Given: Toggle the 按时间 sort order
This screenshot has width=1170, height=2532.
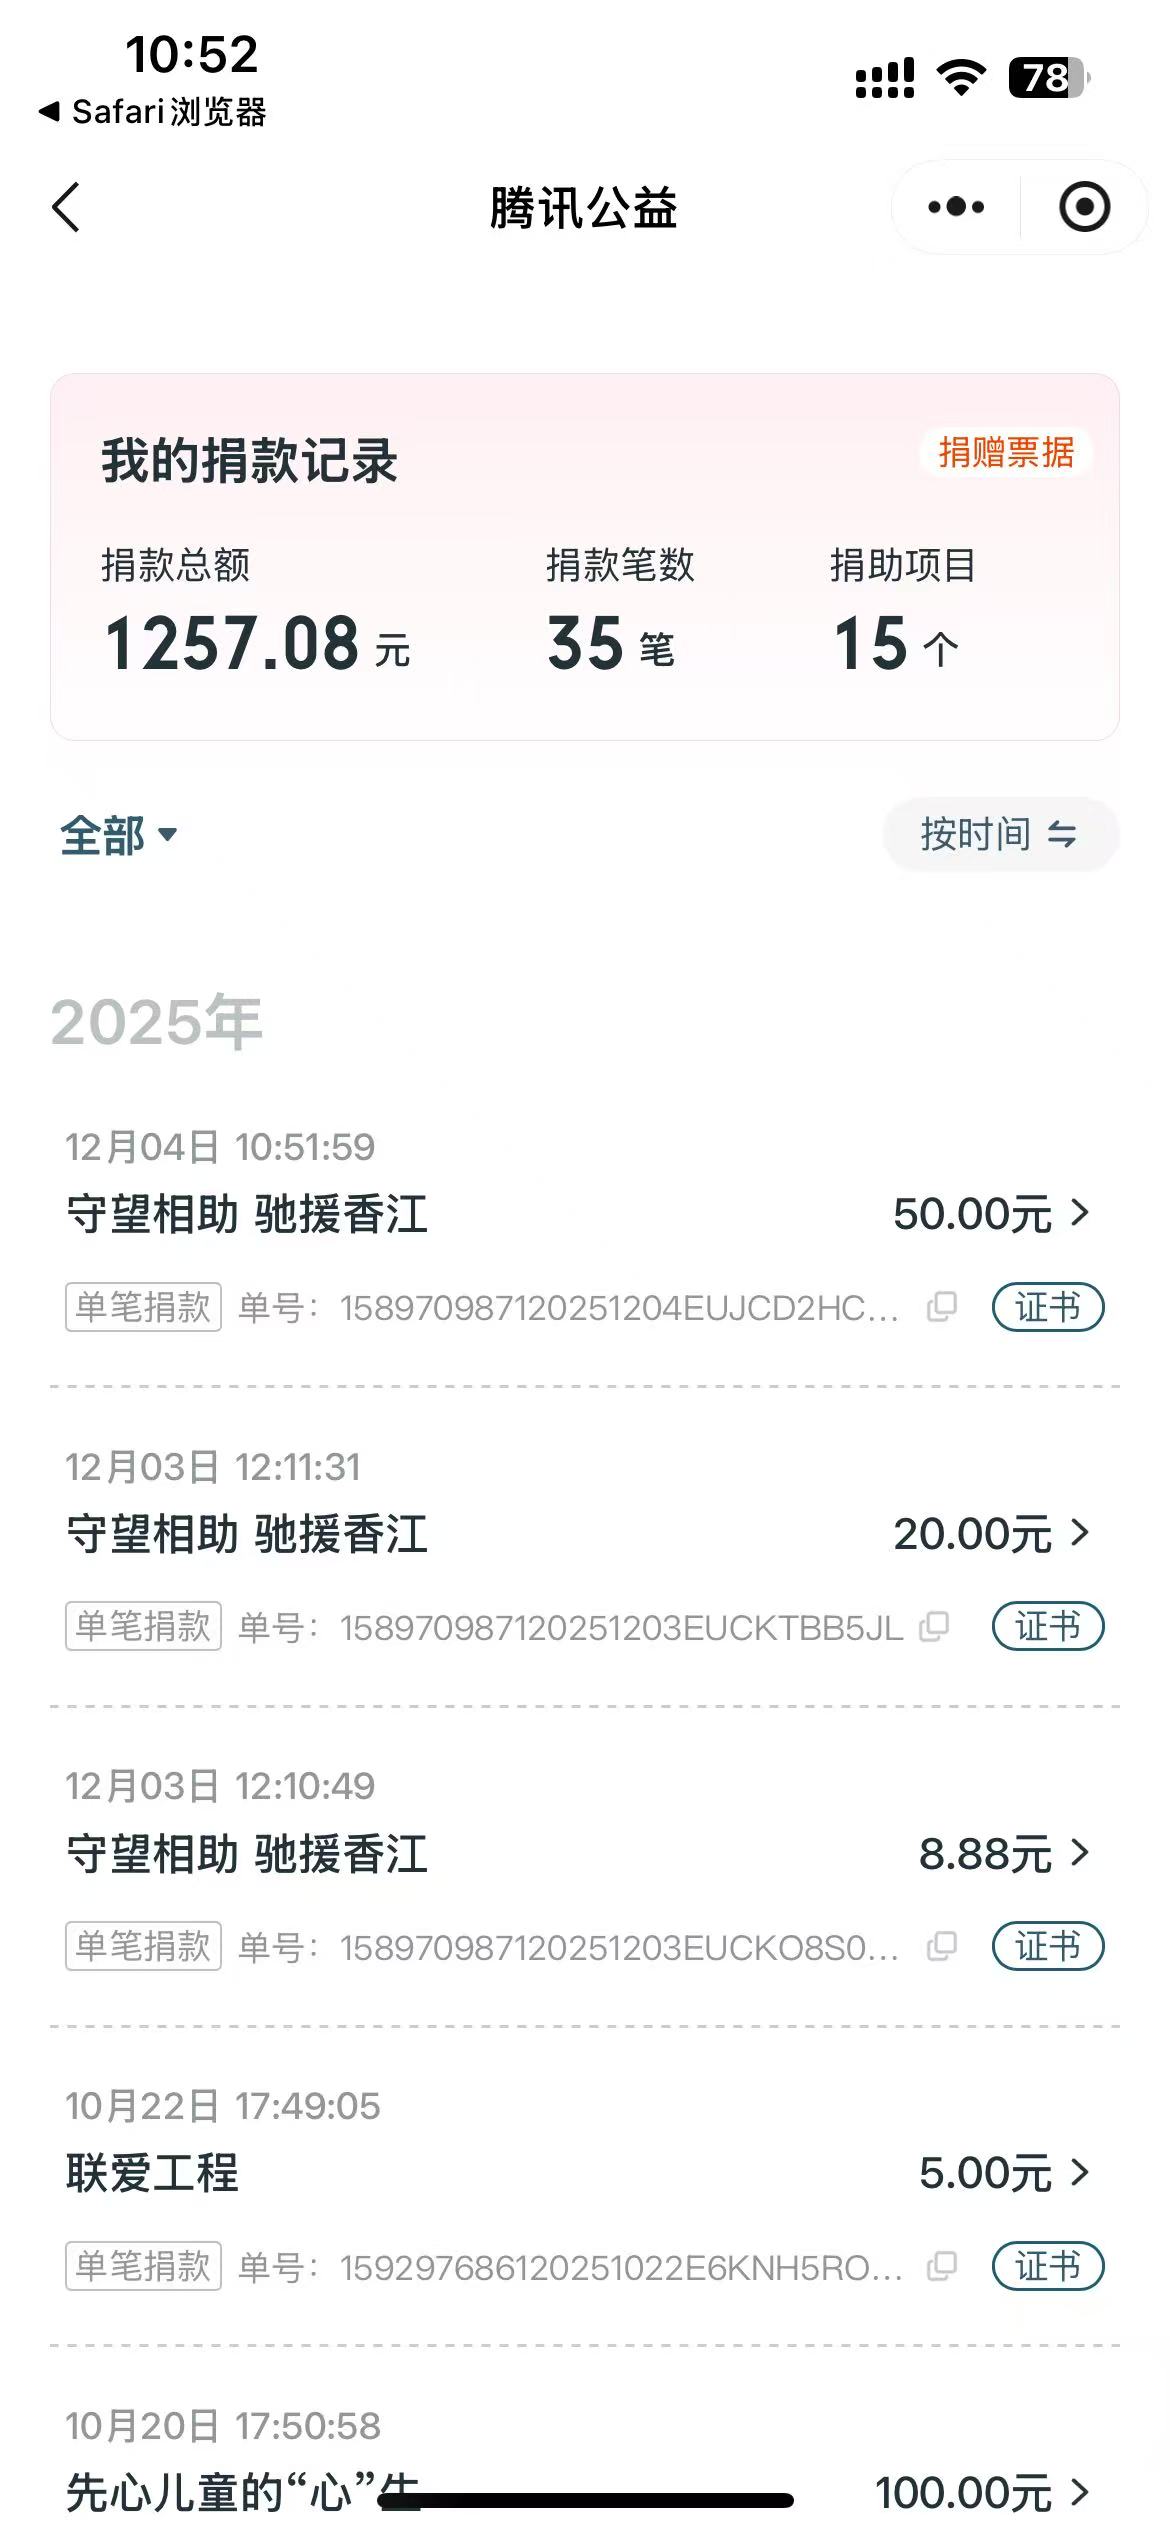Looking at the screenshot, I should point(999,834).
